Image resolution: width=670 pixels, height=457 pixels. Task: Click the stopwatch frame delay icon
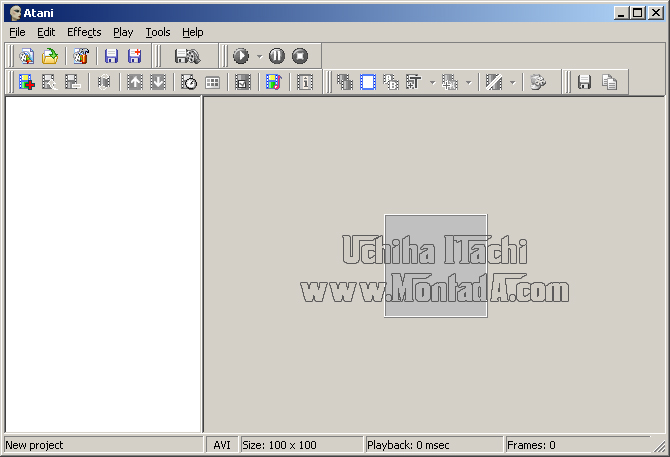coord(189,82)
